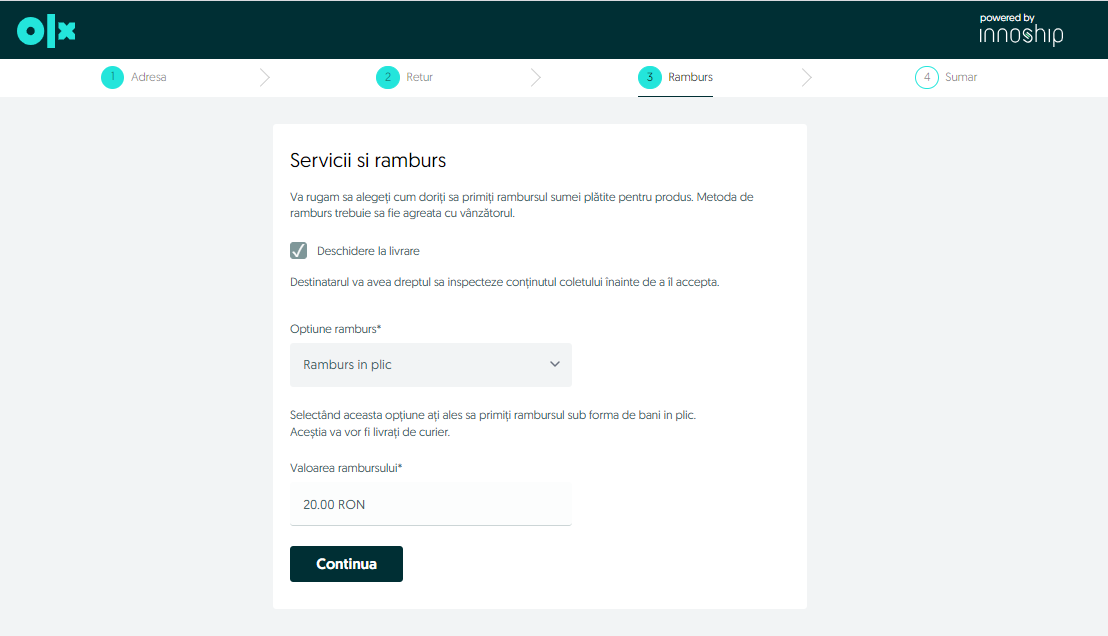
Task: Click the dropdown arrow beside Ramburs in plic
Action: [555, 365]
